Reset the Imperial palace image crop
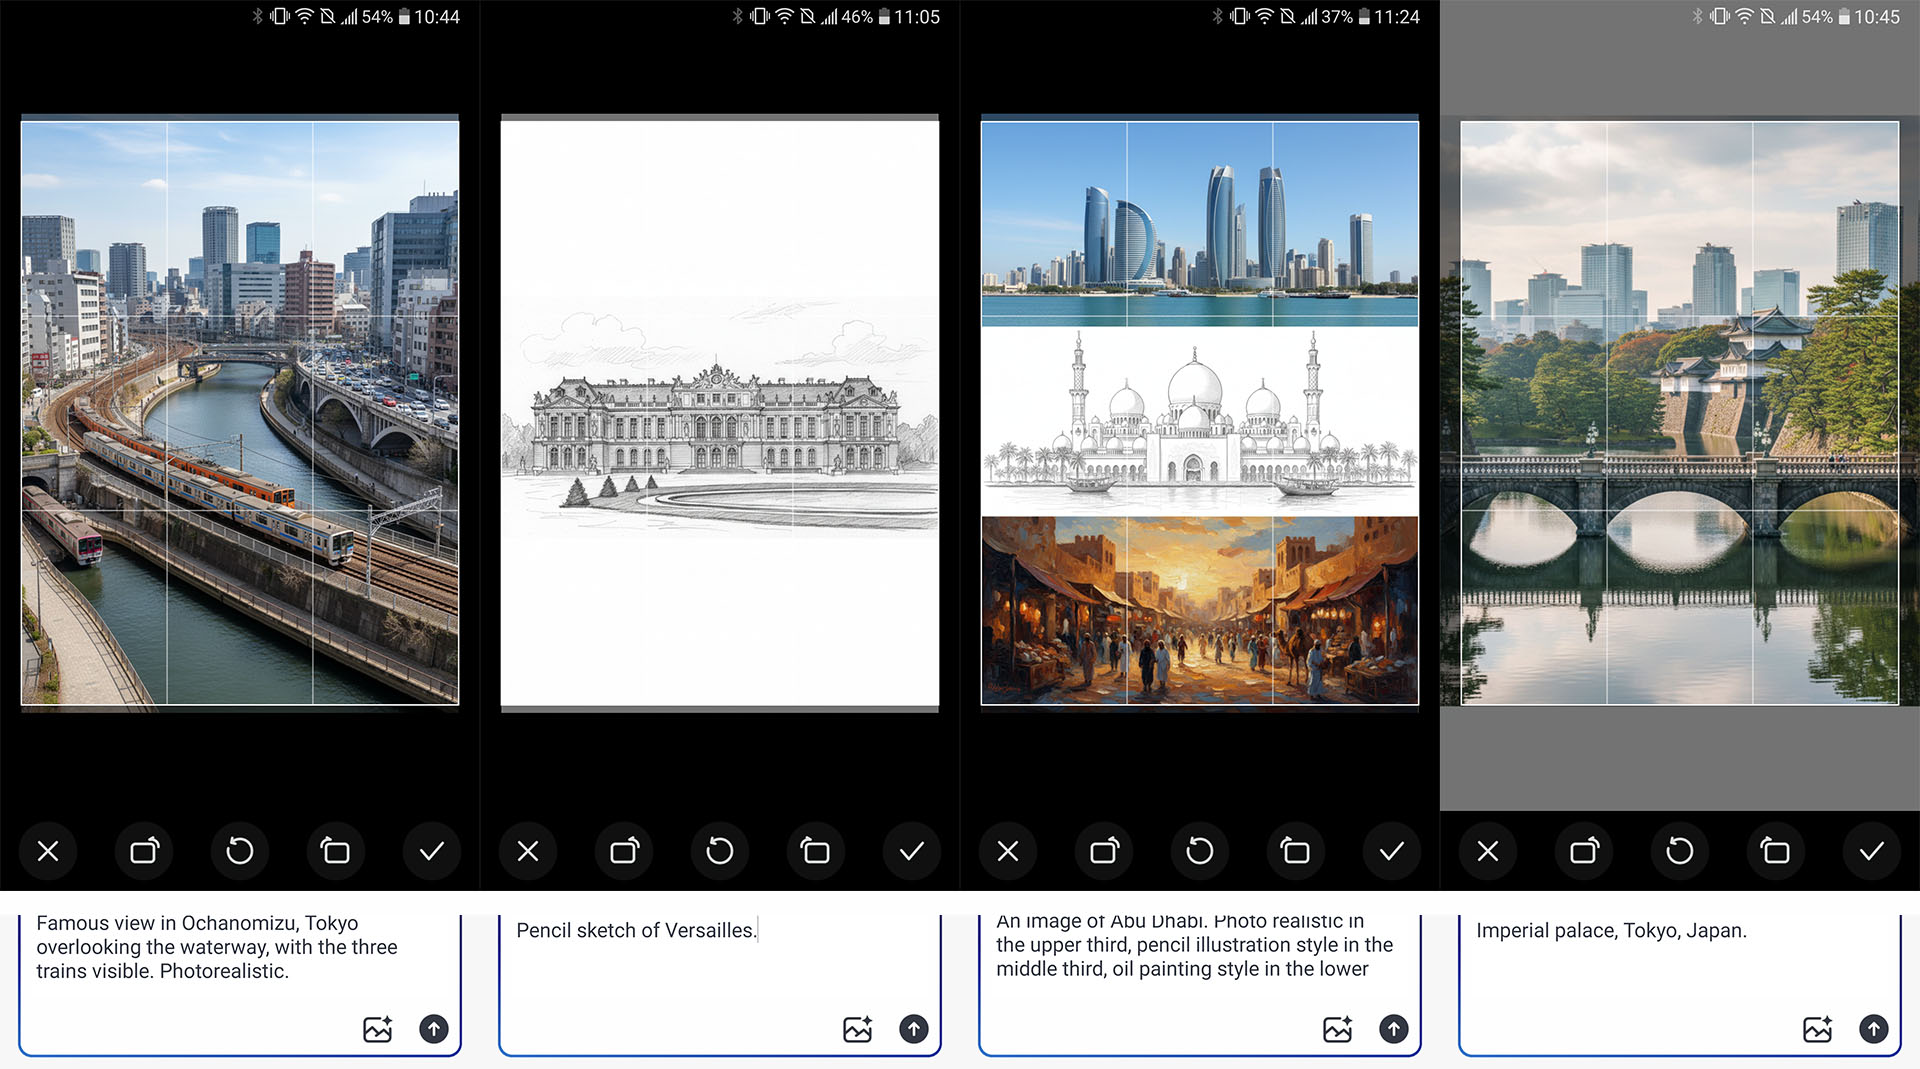 [1680, 851]
